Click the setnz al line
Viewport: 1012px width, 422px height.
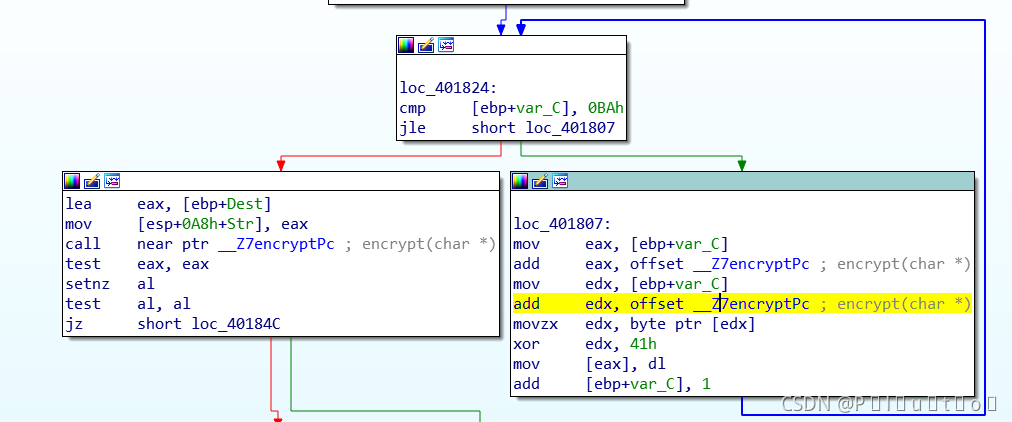(110, 284)
